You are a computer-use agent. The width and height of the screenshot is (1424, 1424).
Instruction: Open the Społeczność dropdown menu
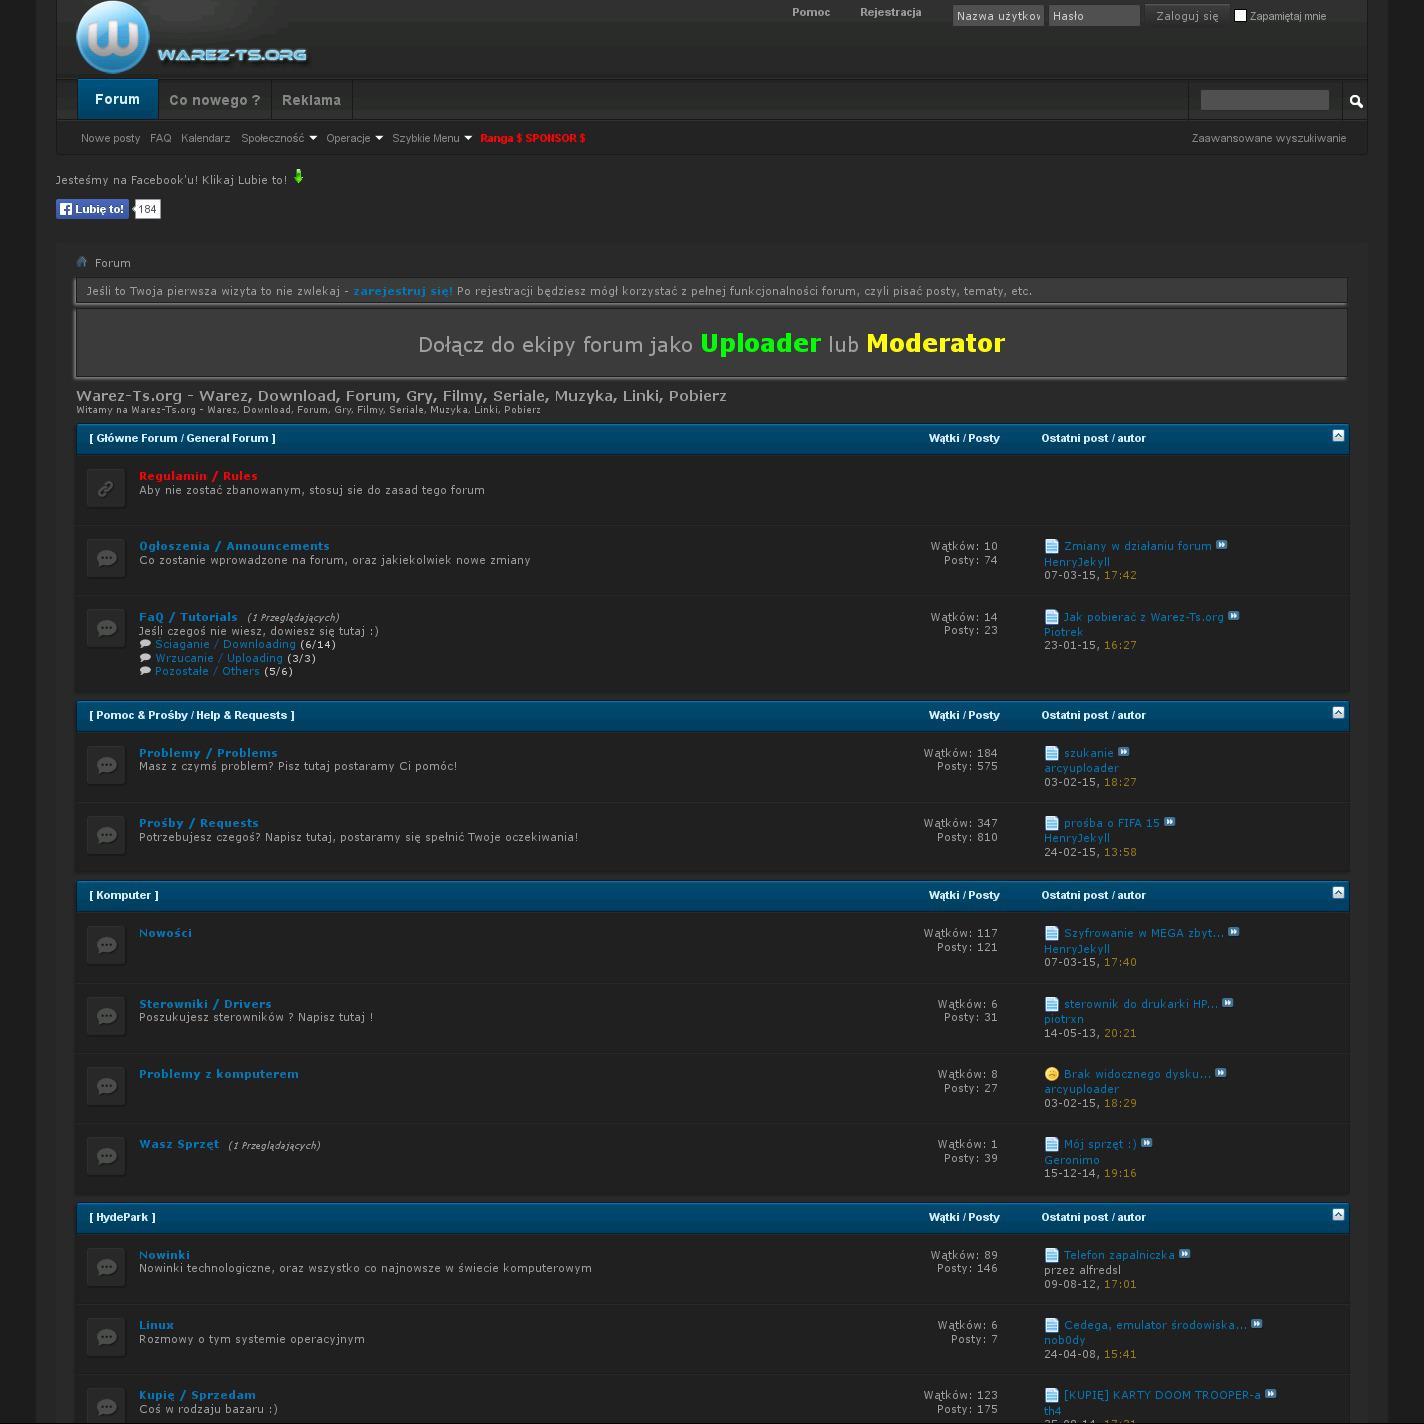[278, 138]
